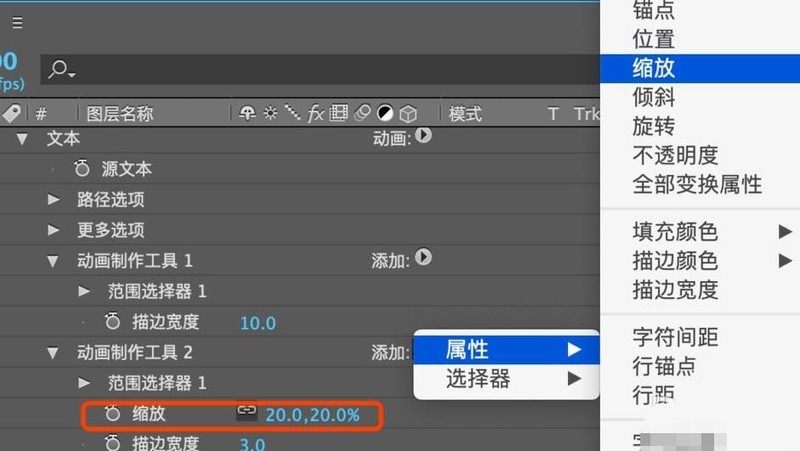Click the 图层名称 column header
This screenshot has width=800, height=451.
point(119,113)
